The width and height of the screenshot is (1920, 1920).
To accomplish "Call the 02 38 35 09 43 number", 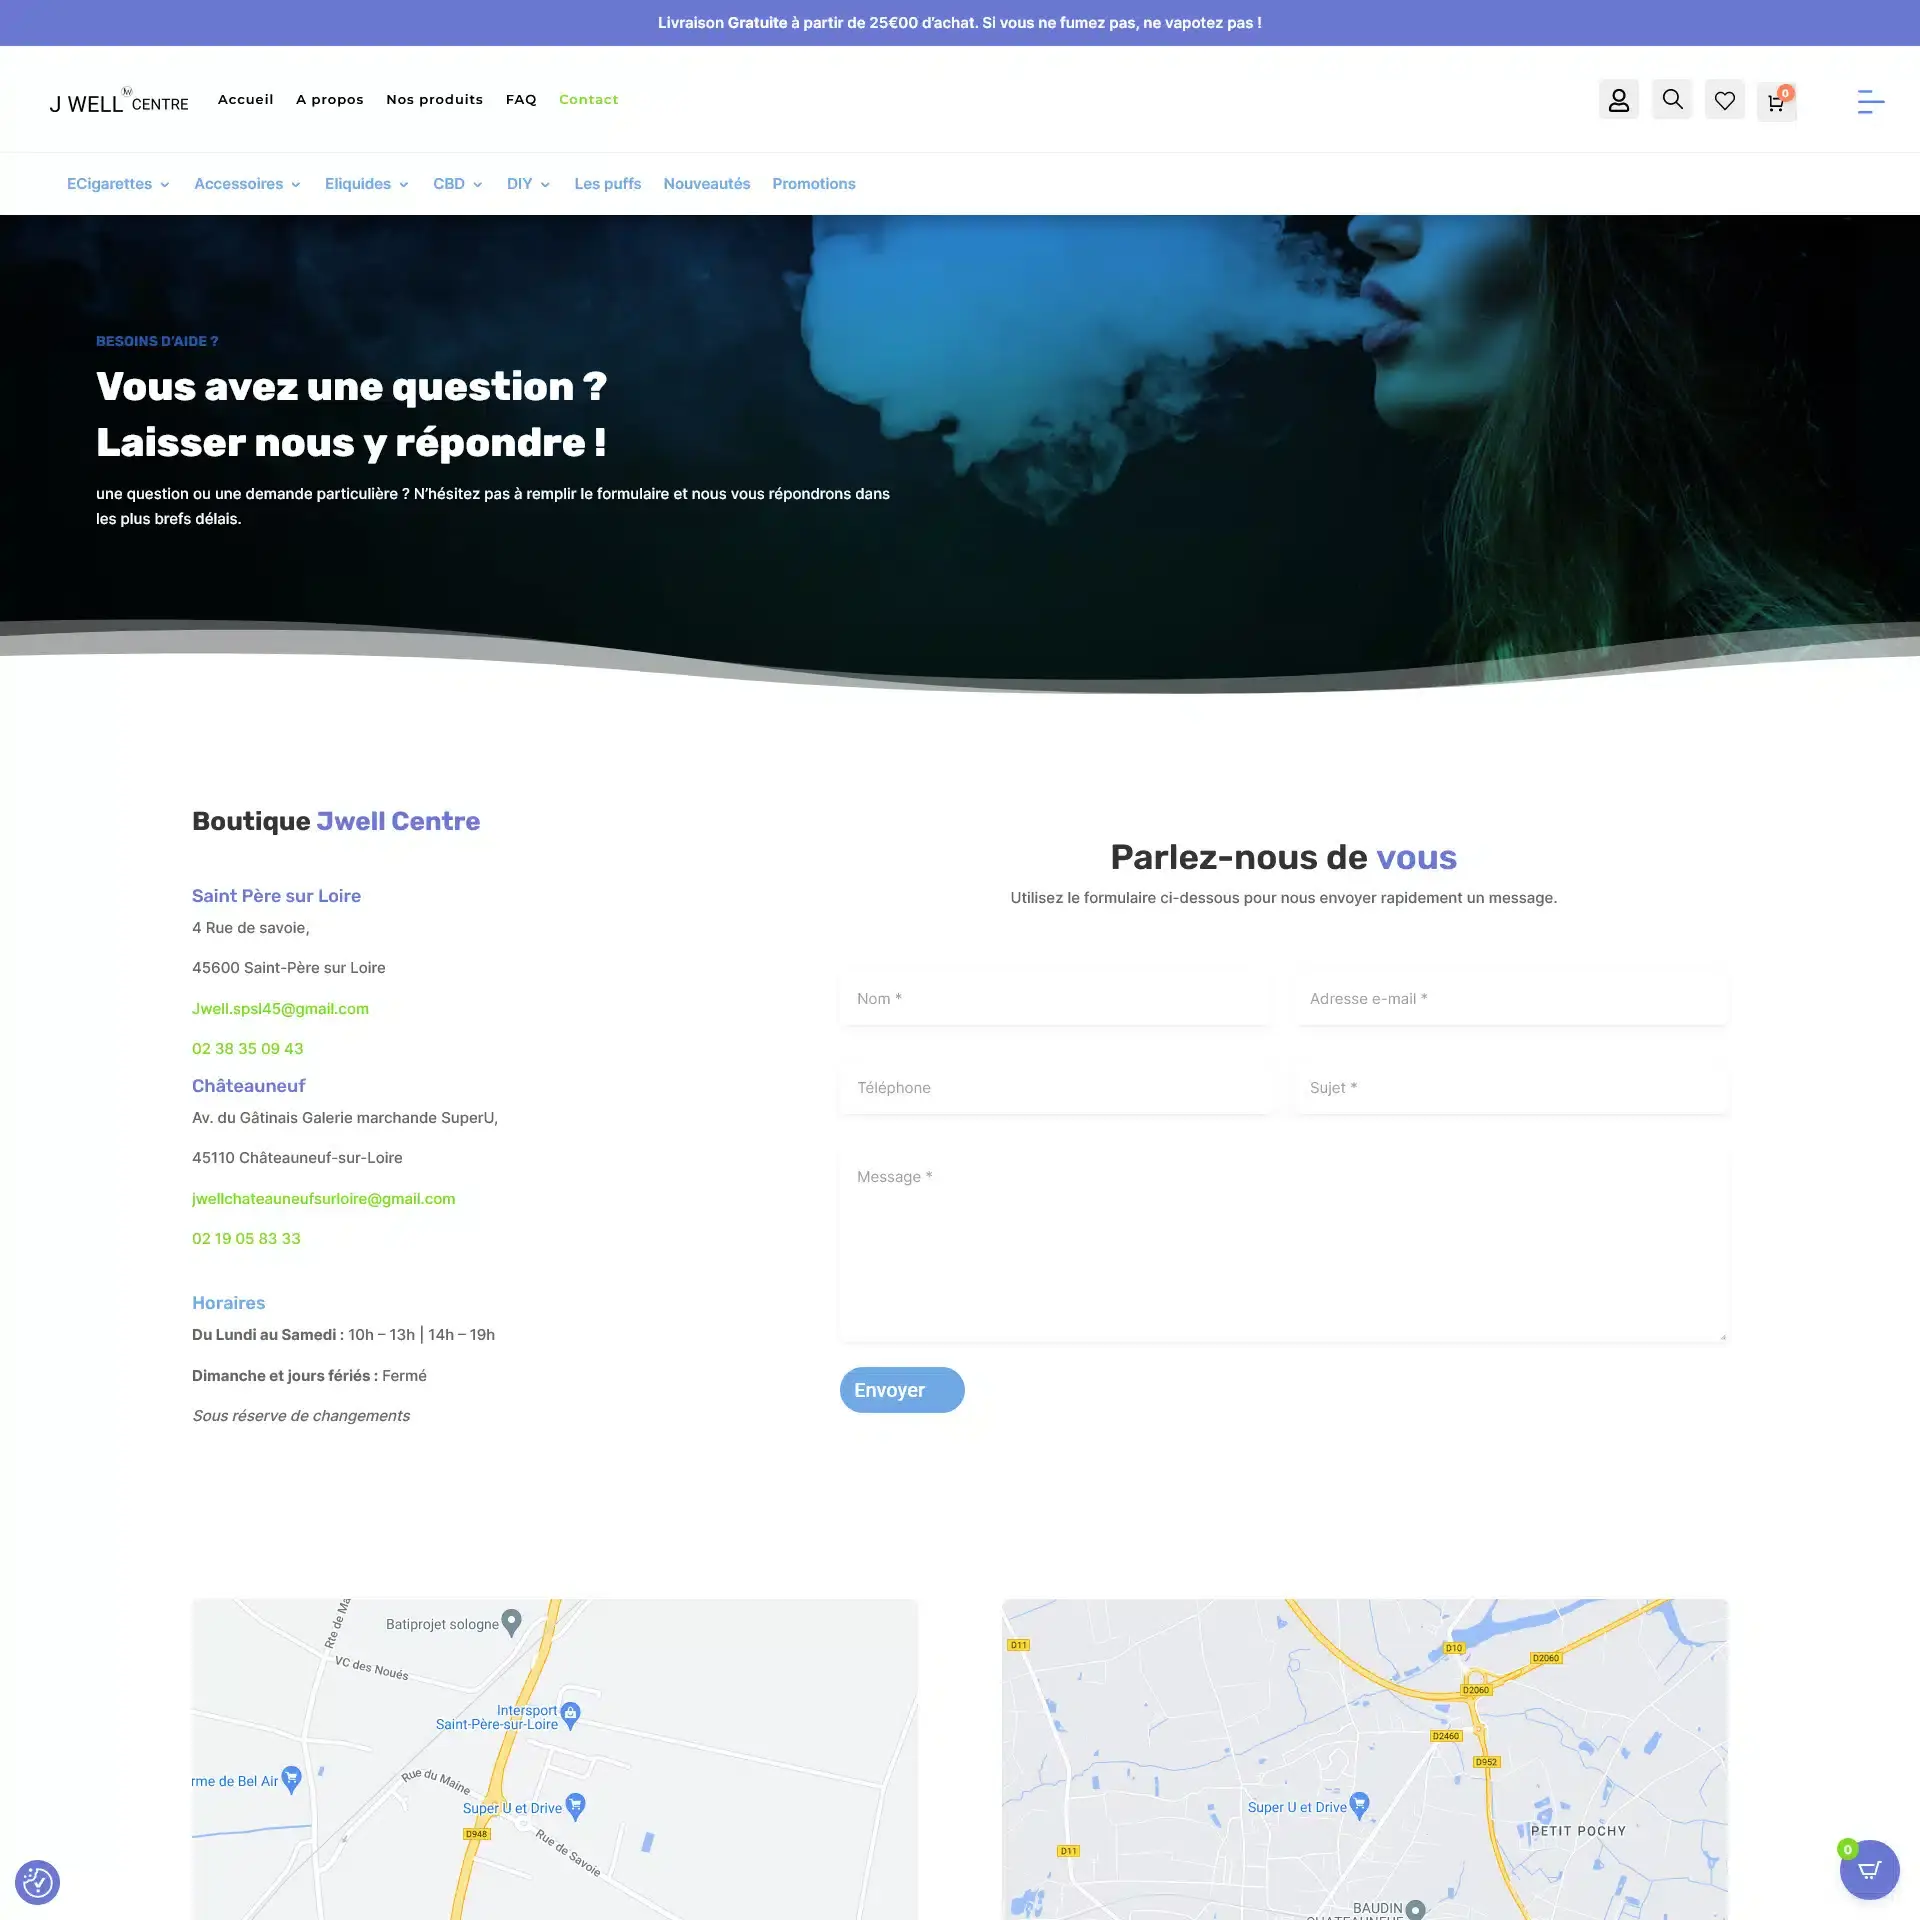I will pos(248,1048).
